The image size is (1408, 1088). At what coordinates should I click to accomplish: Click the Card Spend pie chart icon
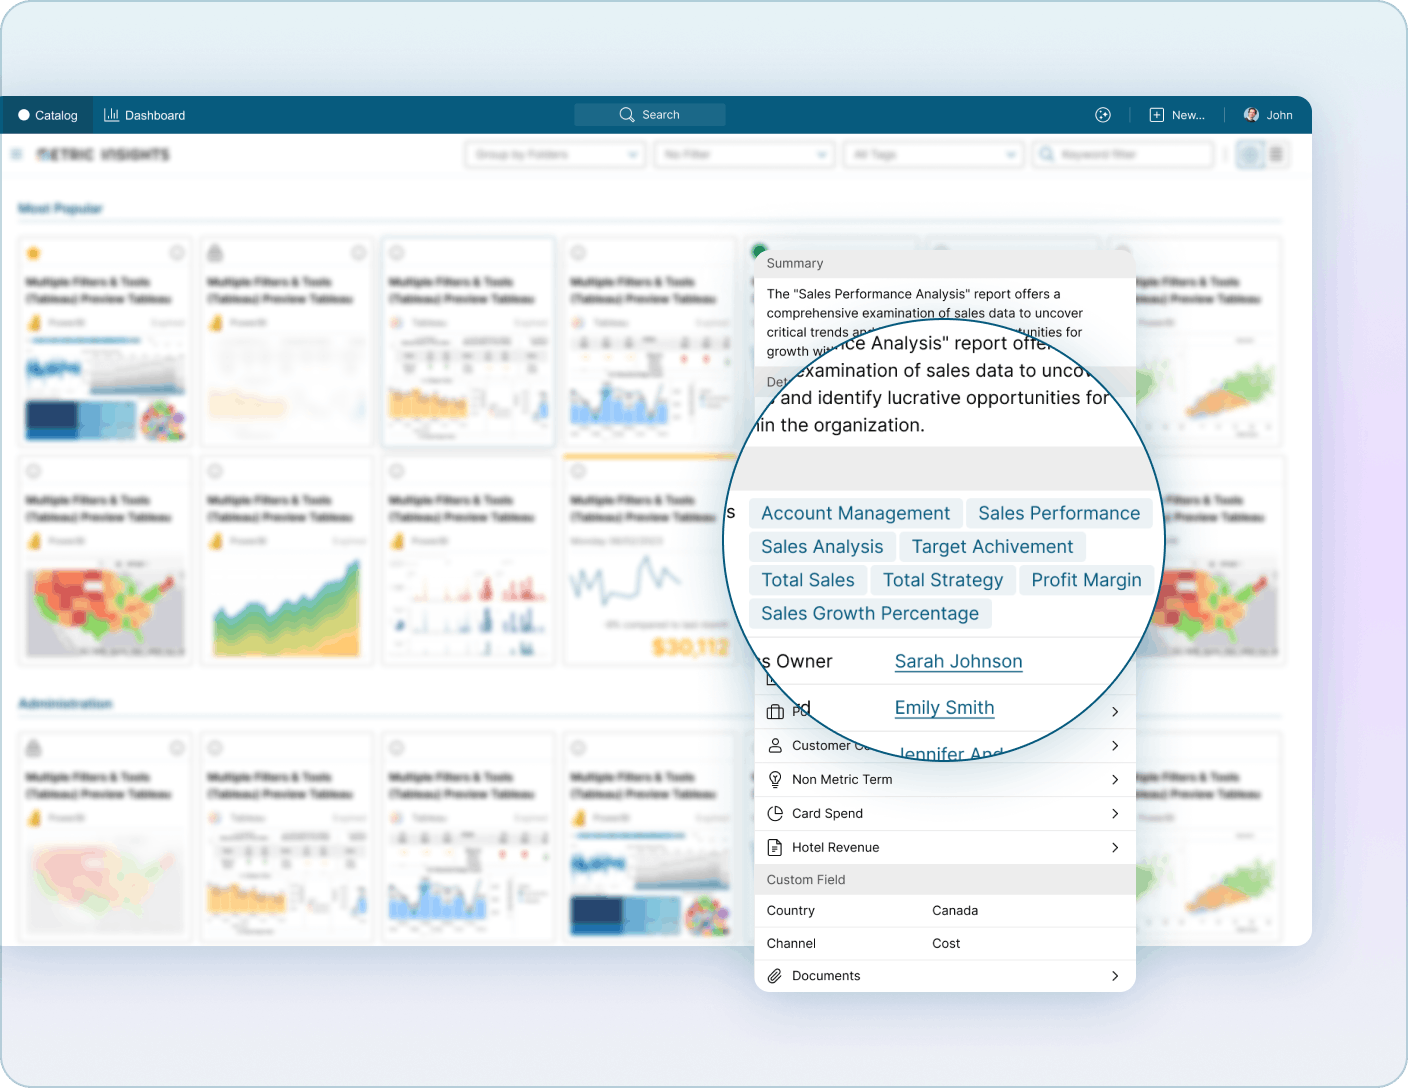(775, 813)
